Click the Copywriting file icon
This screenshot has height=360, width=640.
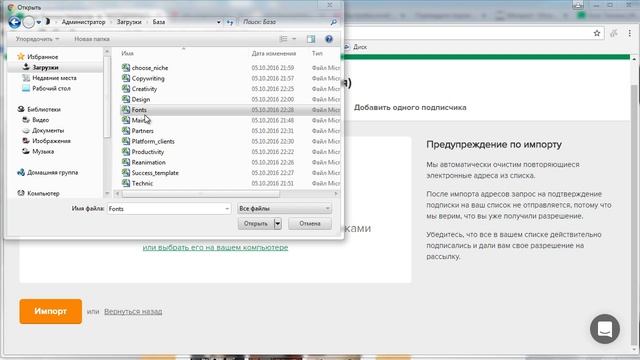tap(126, 78)
